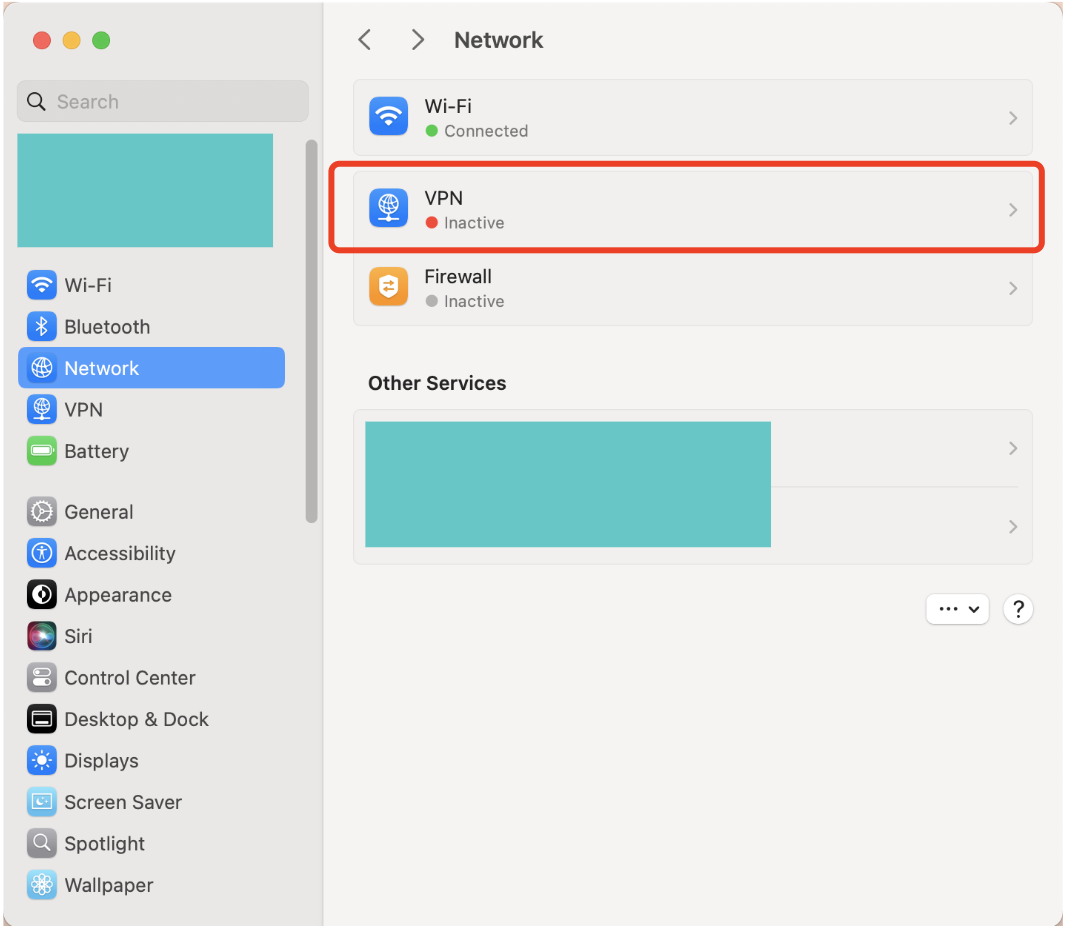Select the Displays icon in the sidebar
The height and width of the screenshot is (926, 1066).
click(x=41, y=760)
